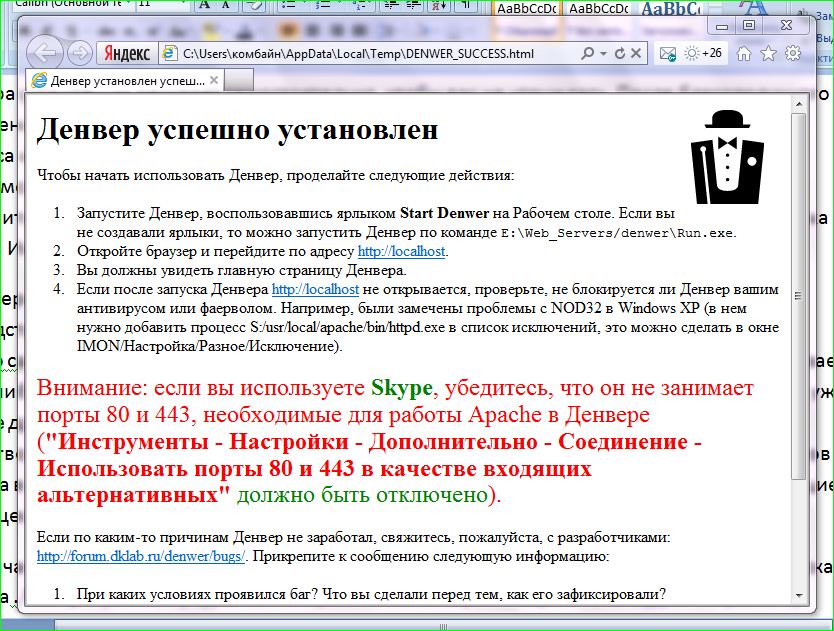The width and height of the screenshot is (834, 631).
Task: Click the heading 'Денвер успешно установлен'
Action: 238,129
